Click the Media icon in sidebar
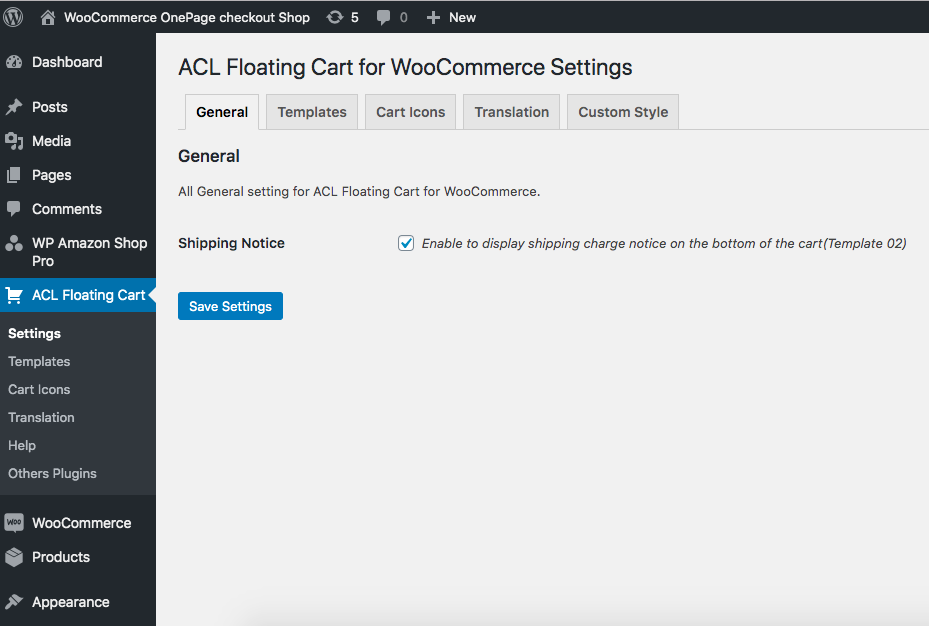The width and height of the screenshot is (929, 626). (x=14, y=141)
